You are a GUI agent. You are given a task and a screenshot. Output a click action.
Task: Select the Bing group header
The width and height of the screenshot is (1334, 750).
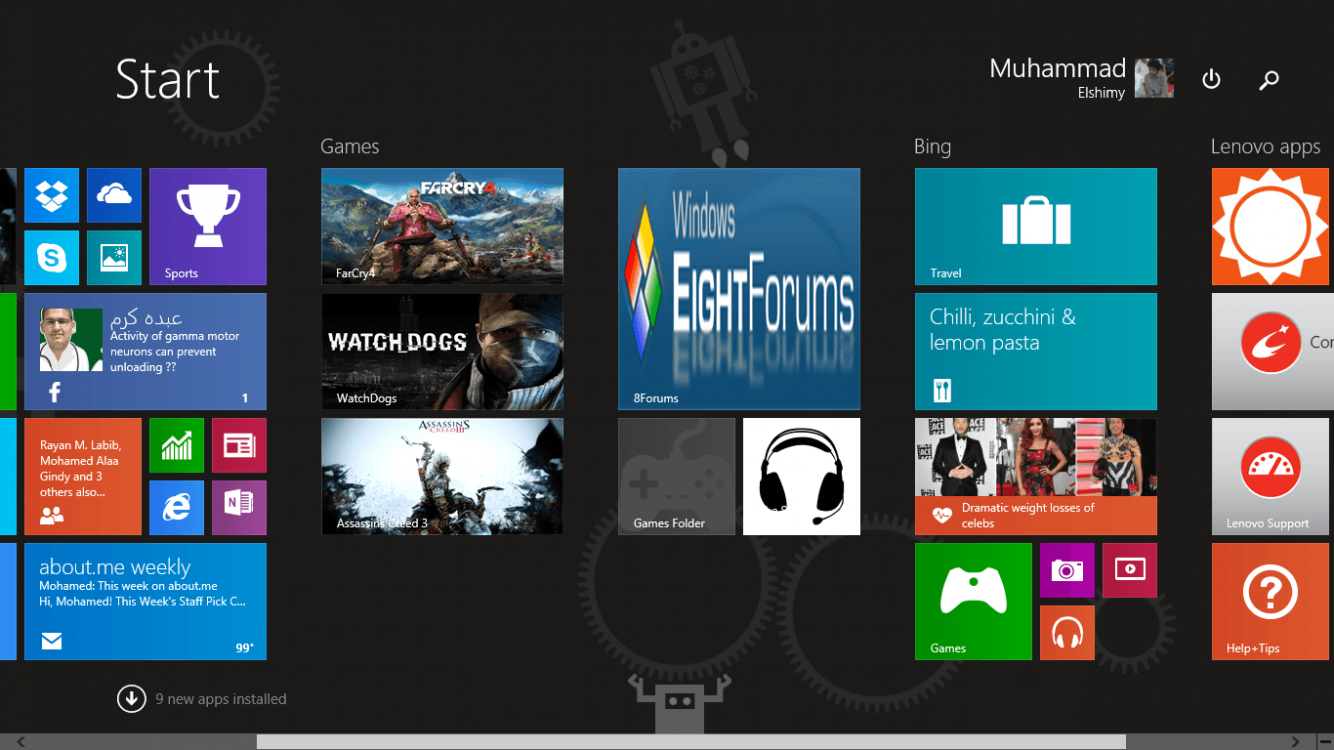point(932,146)
